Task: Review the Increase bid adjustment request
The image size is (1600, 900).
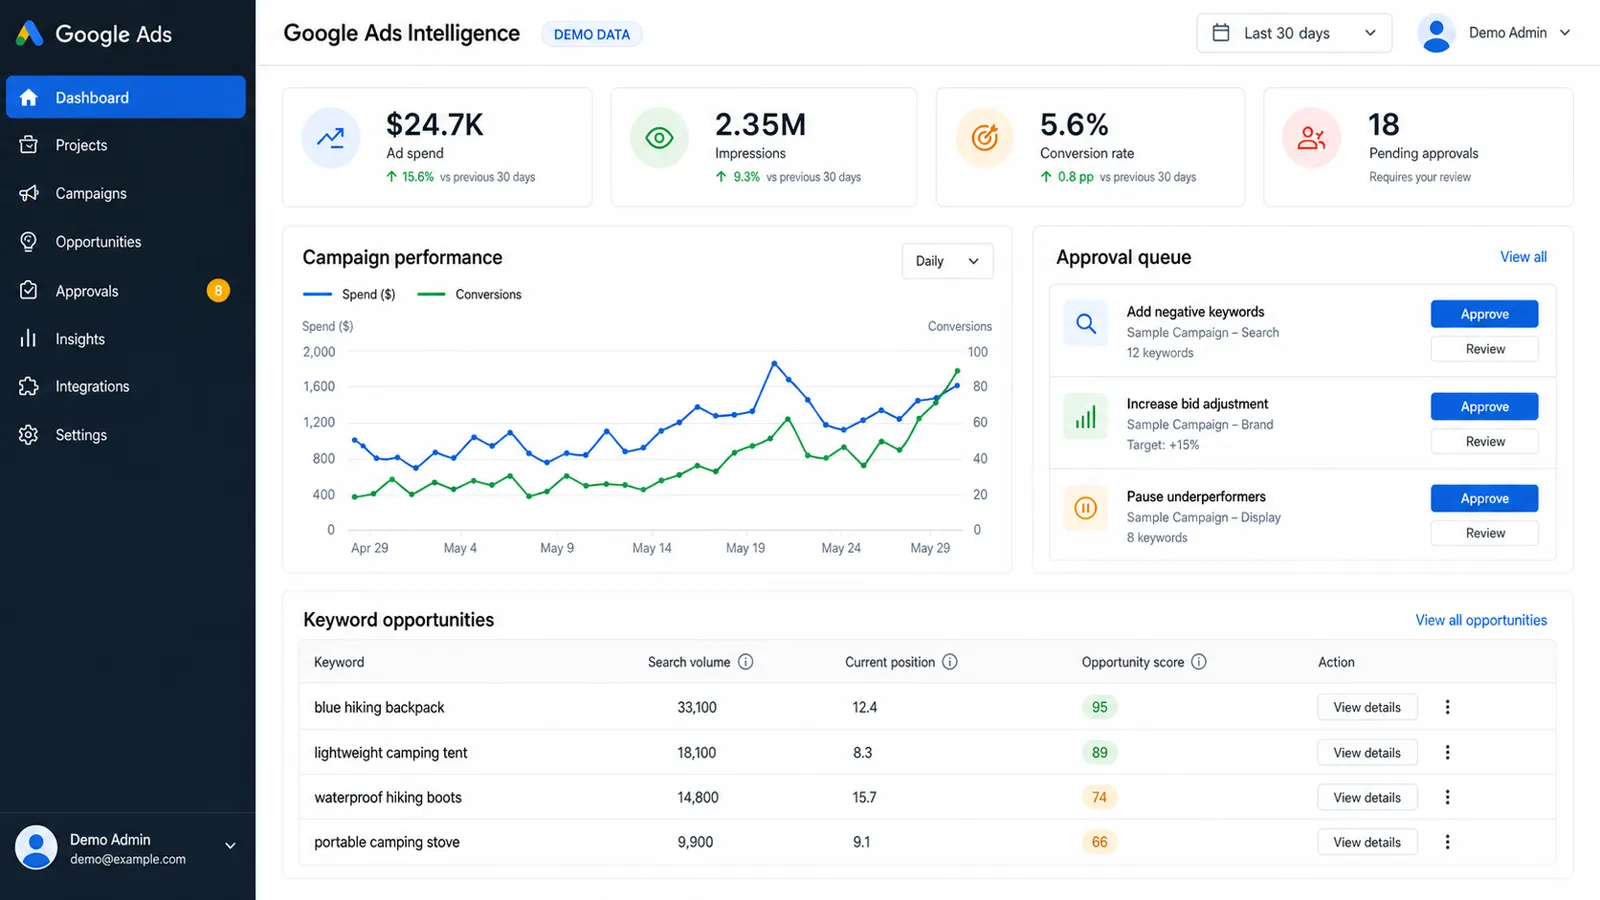Action: click(1484, 441)
